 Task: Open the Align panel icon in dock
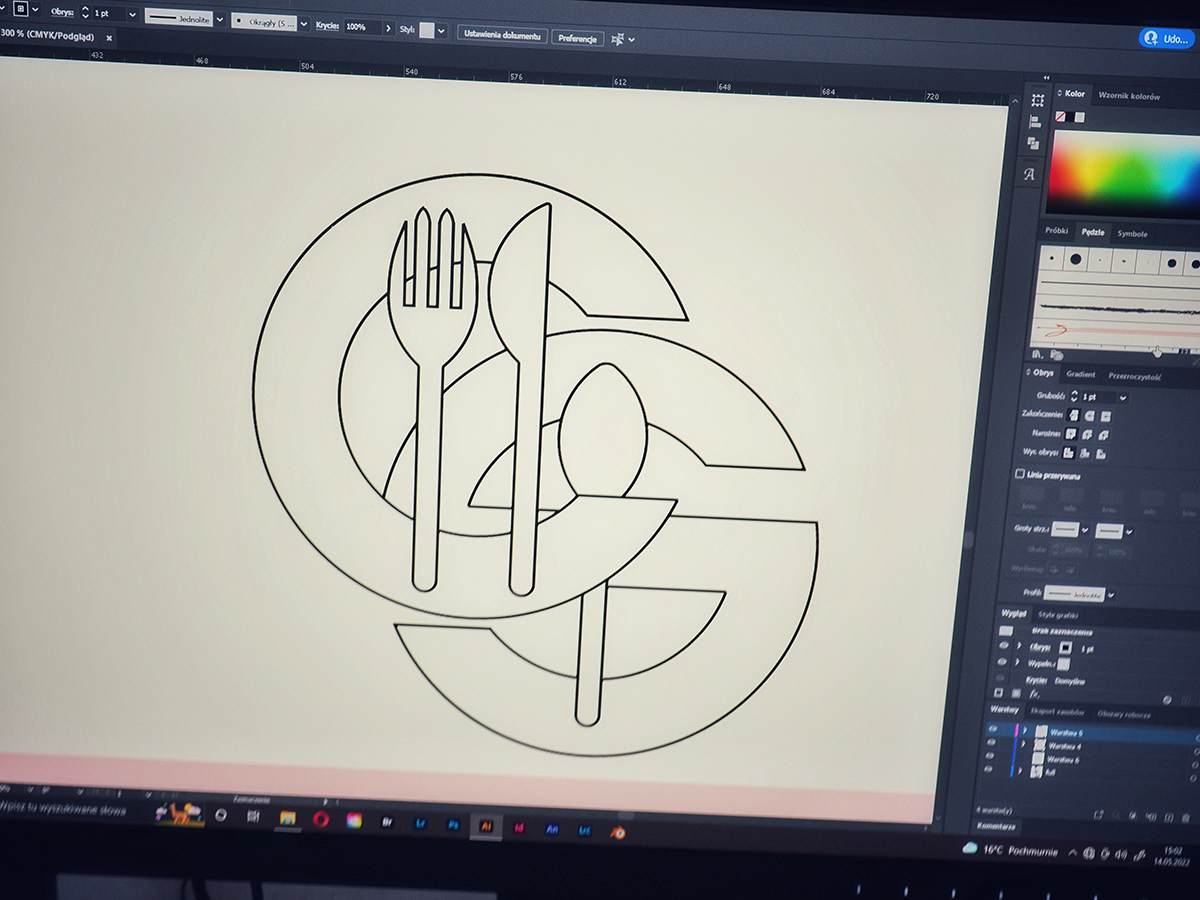tap(1034, 122)
